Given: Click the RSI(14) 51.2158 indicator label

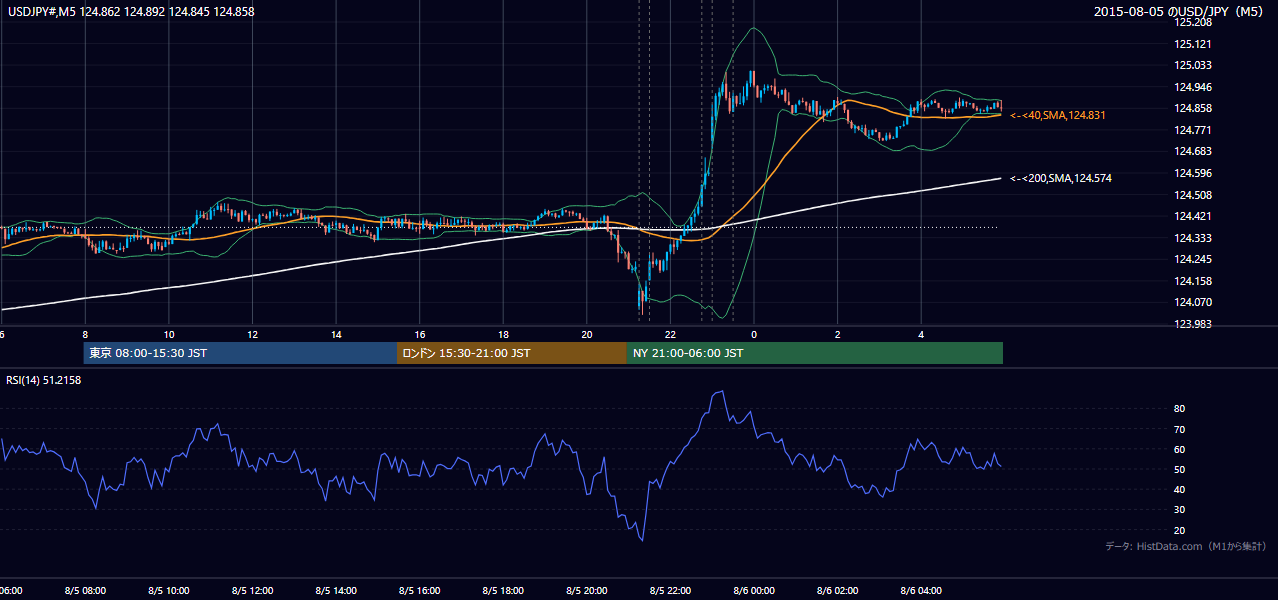Looking at the screenshot, I should click(x=44, y=380).
